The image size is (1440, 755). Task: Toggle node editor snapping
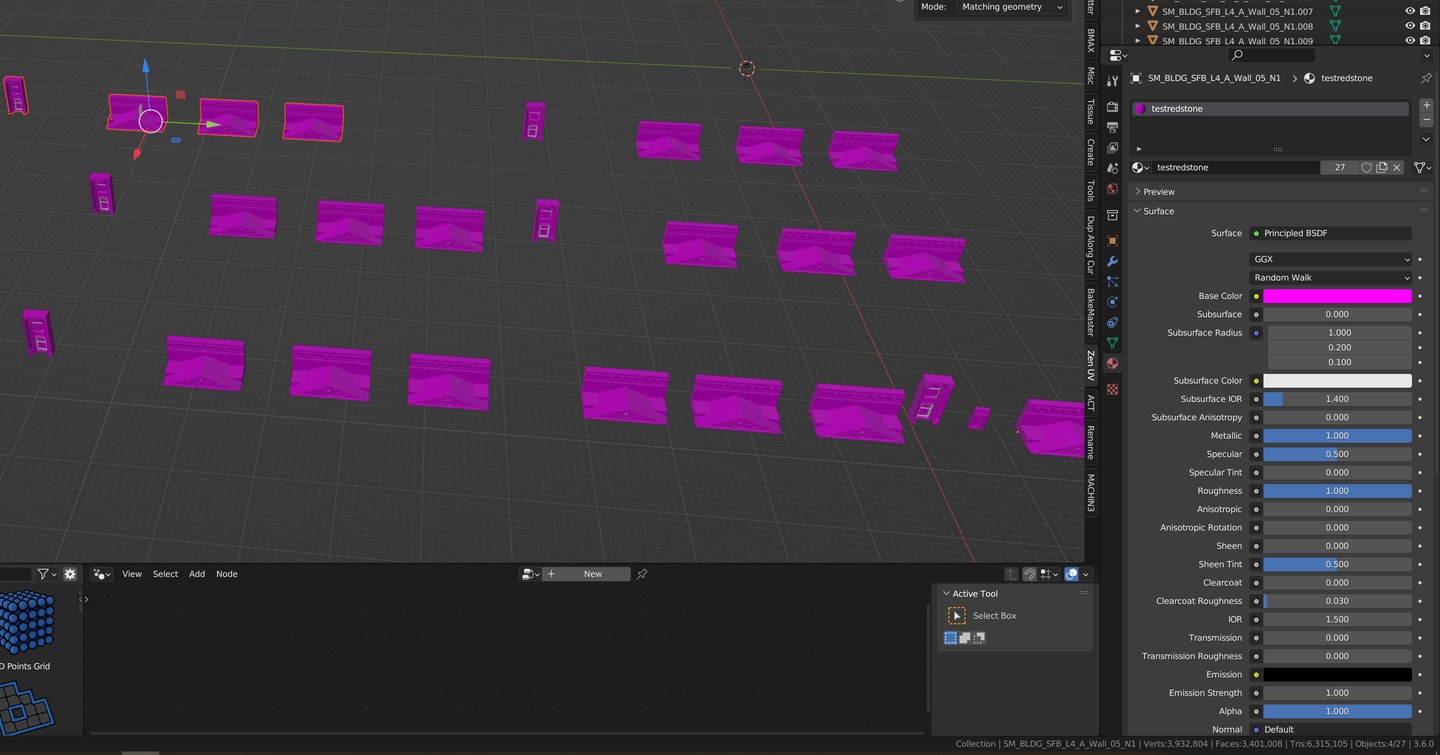1029,574
